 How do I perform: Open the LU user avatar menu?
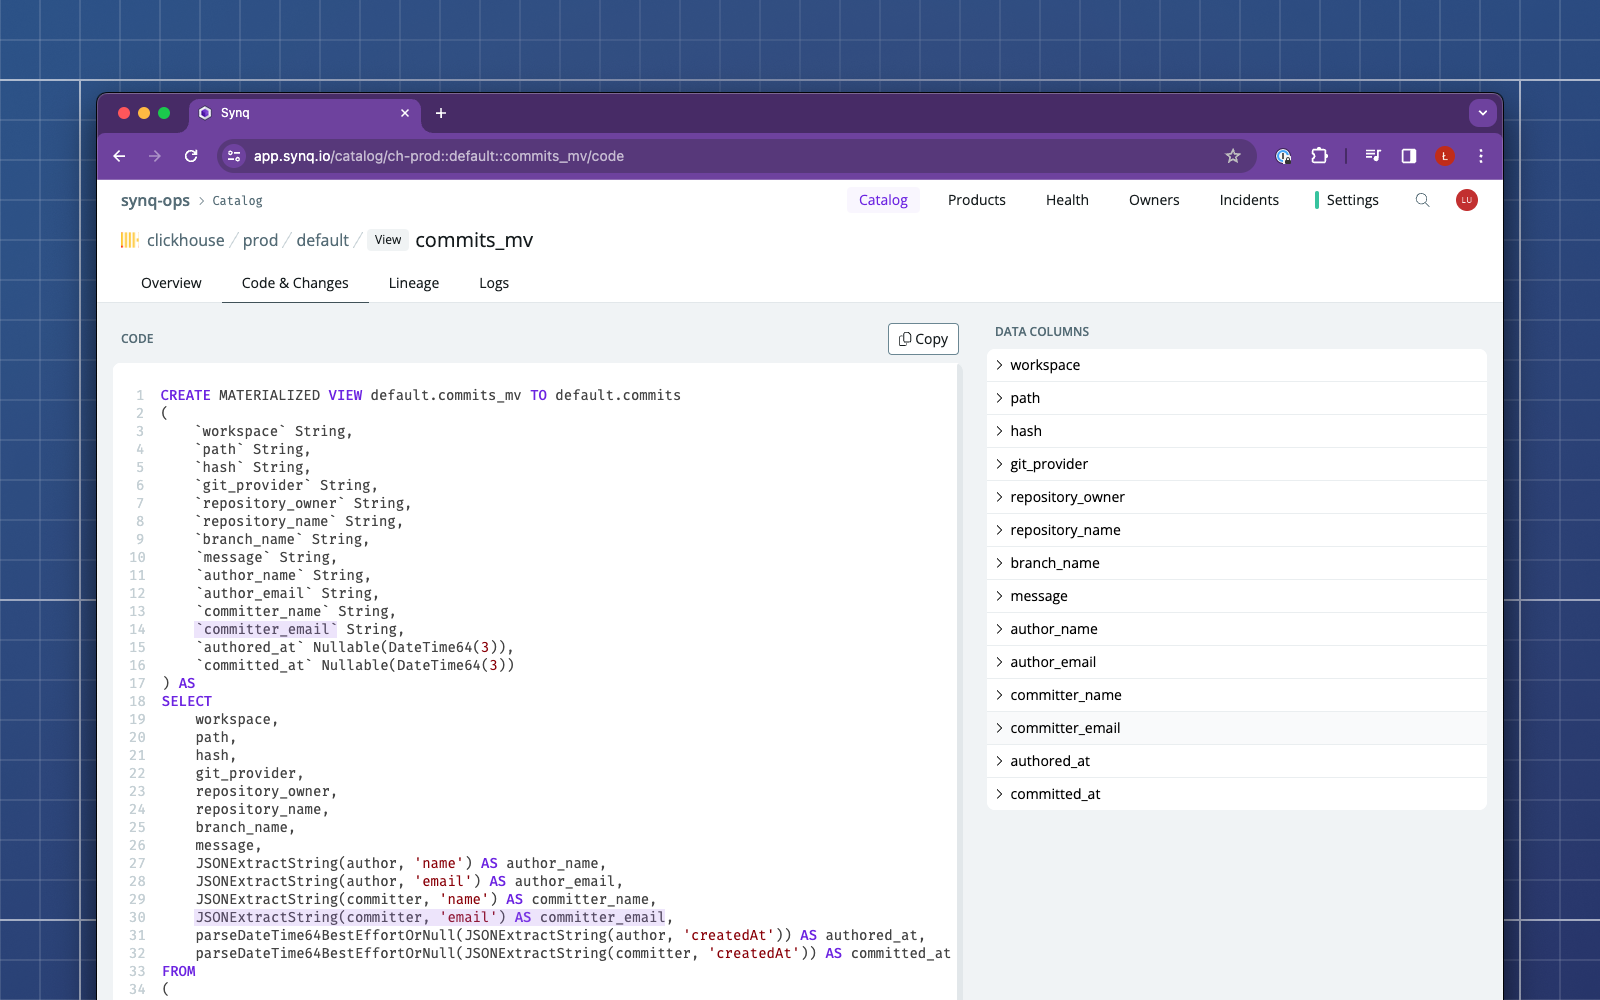pyautogui.click(x=1467, y=200)
